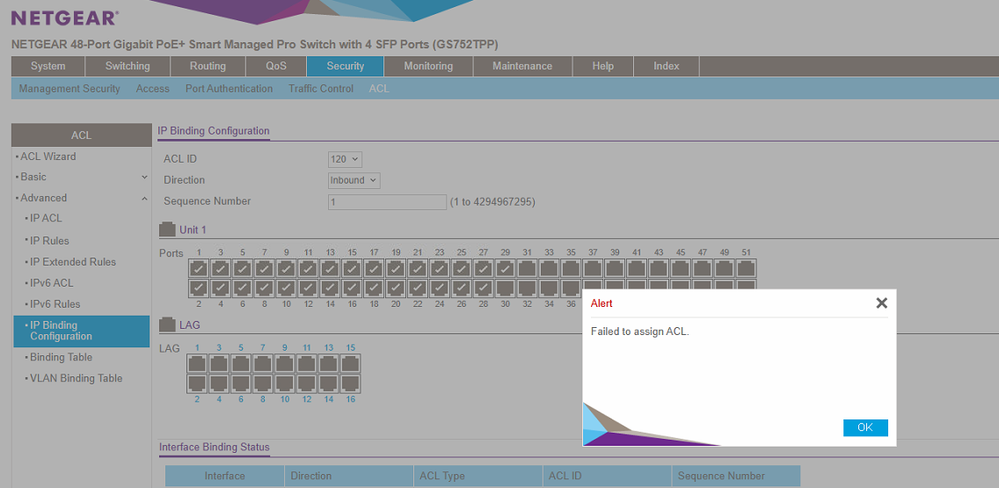The image size is (999, 488).
Task: Select port 31 icon
Action: pos(528,268)
